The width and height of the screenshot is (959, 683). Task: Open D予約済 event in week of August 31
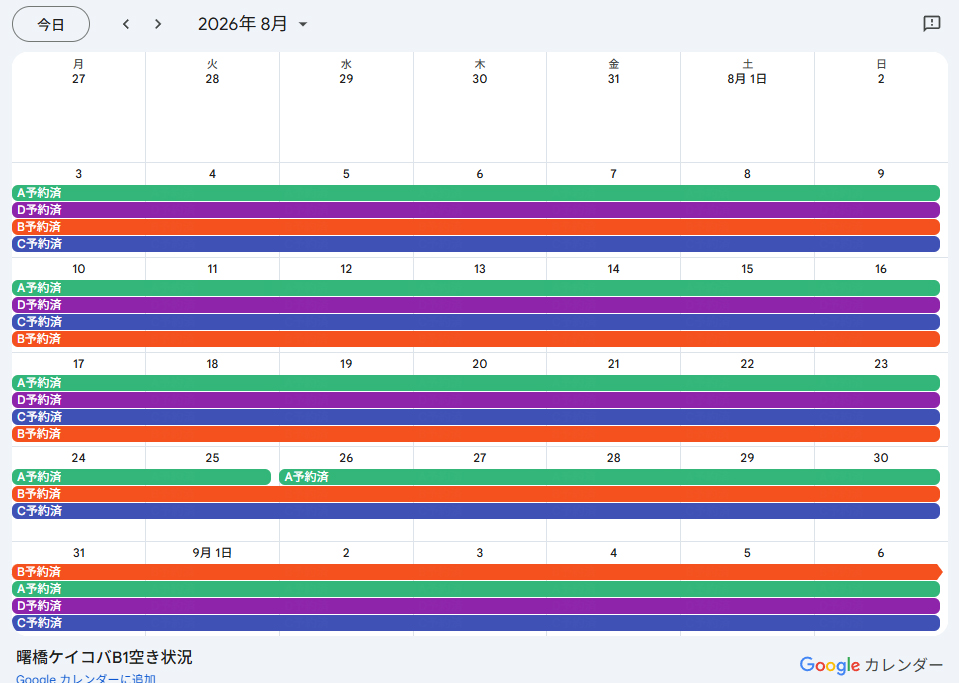click(476, 606)
